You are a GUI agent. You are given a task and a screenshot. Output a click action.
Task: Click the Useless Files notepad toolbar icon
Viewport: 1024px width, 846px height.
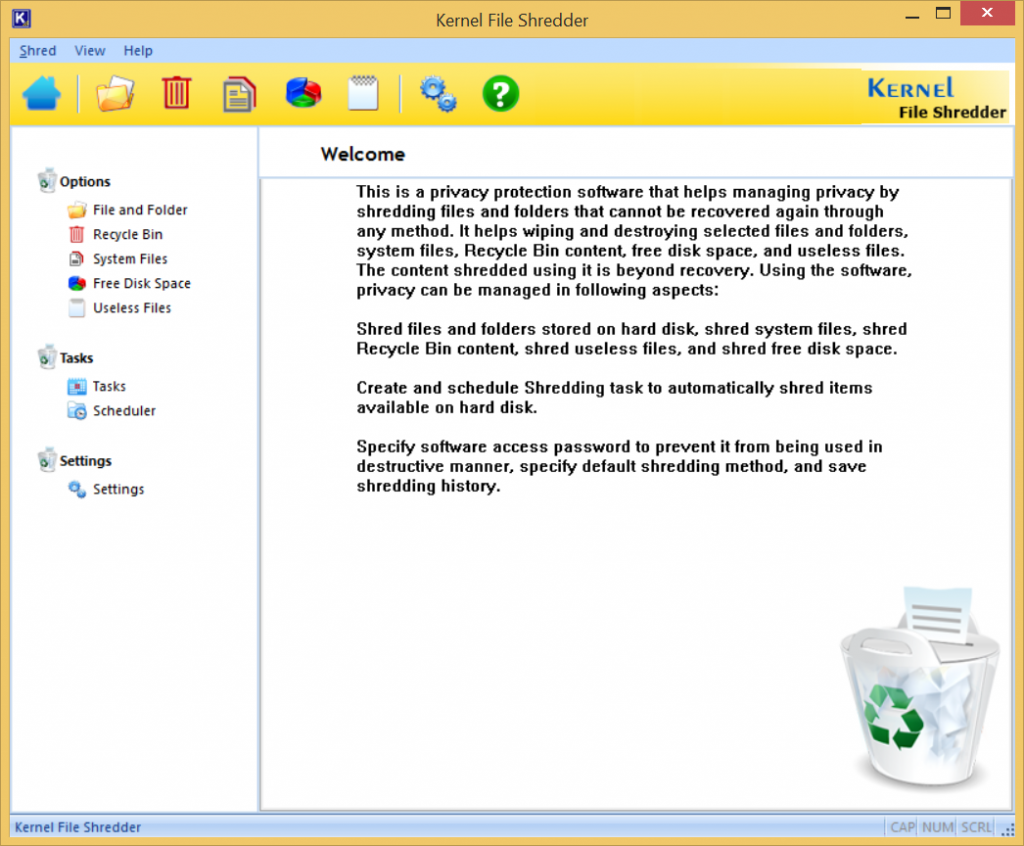362,93
